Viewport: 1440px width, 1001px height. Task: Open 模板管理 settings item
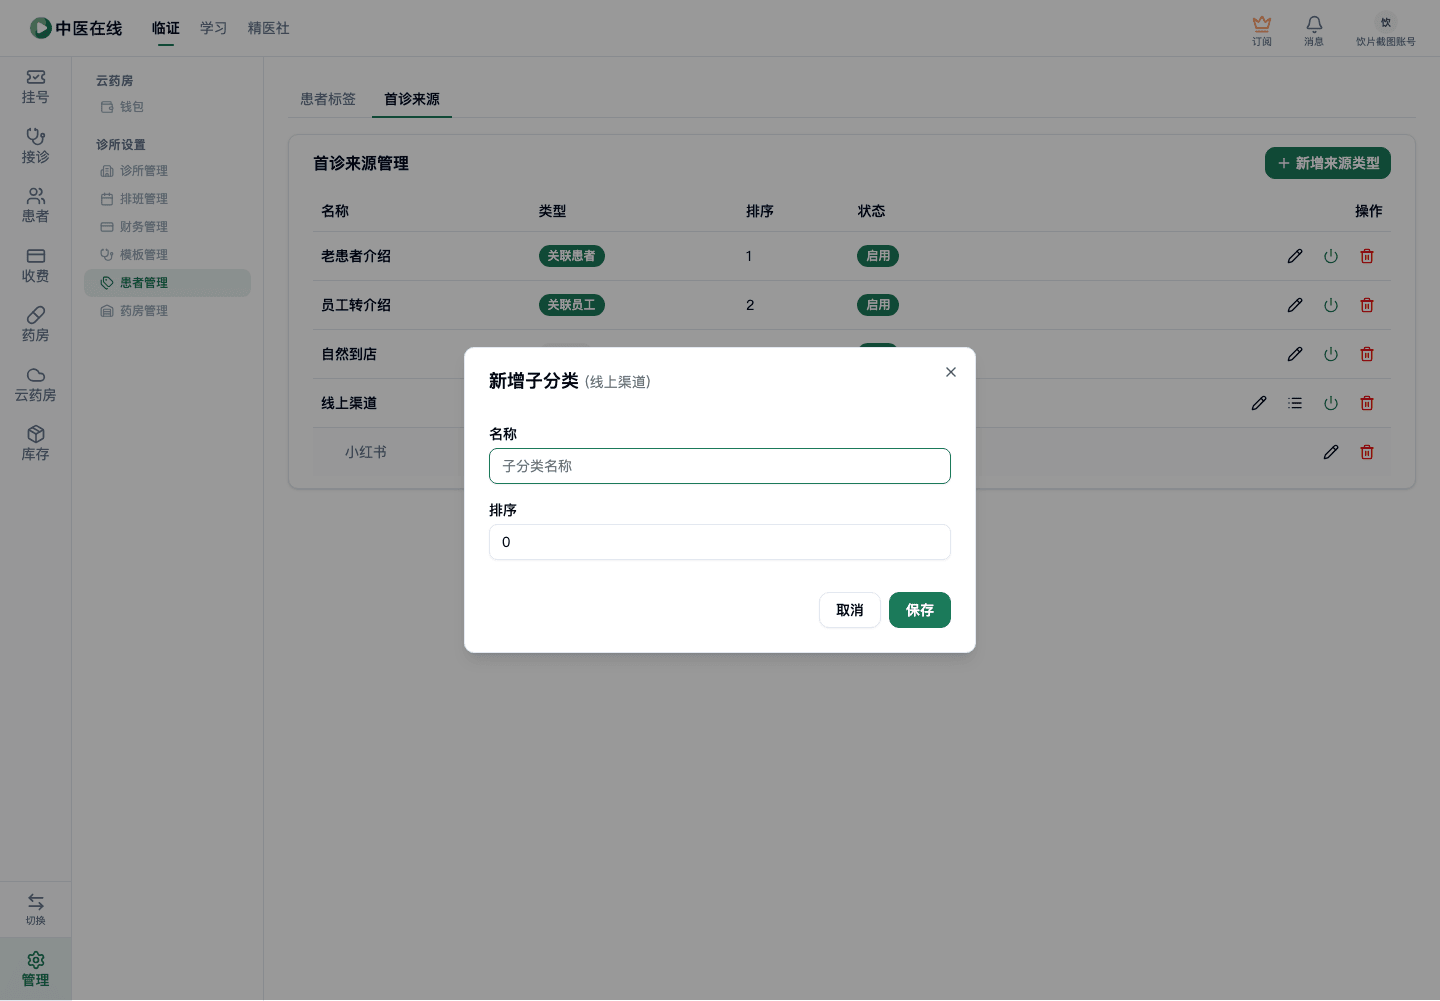(x=134, y=255)
